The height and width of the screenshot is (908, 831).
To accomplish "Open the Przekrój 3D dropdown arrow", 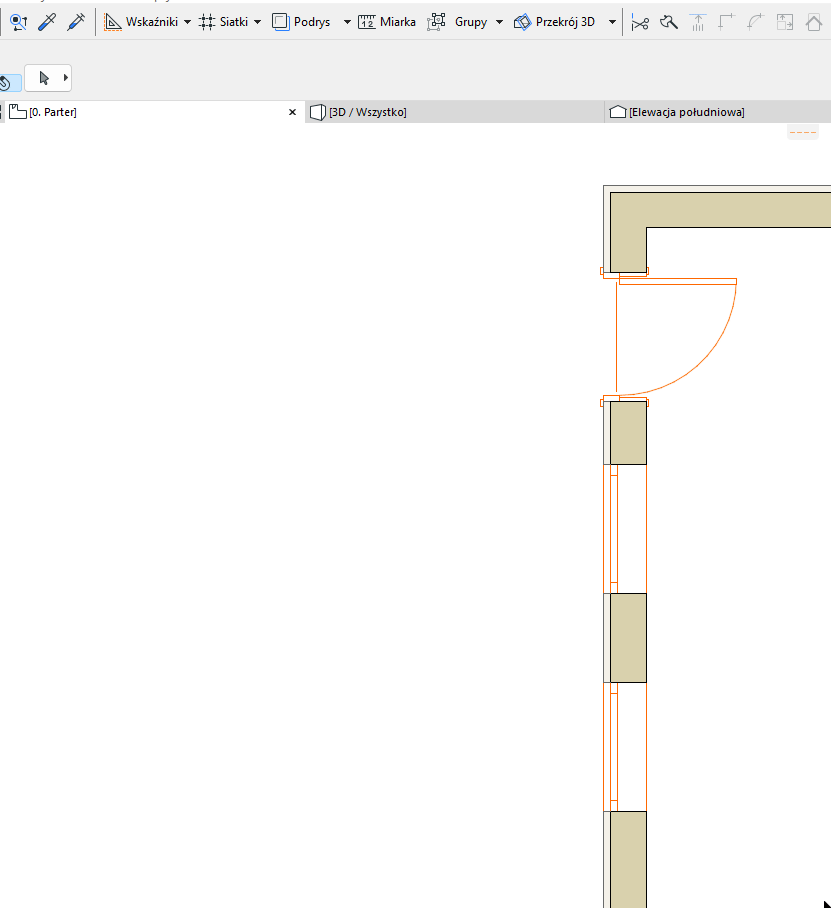I will (x=613, y=21).
